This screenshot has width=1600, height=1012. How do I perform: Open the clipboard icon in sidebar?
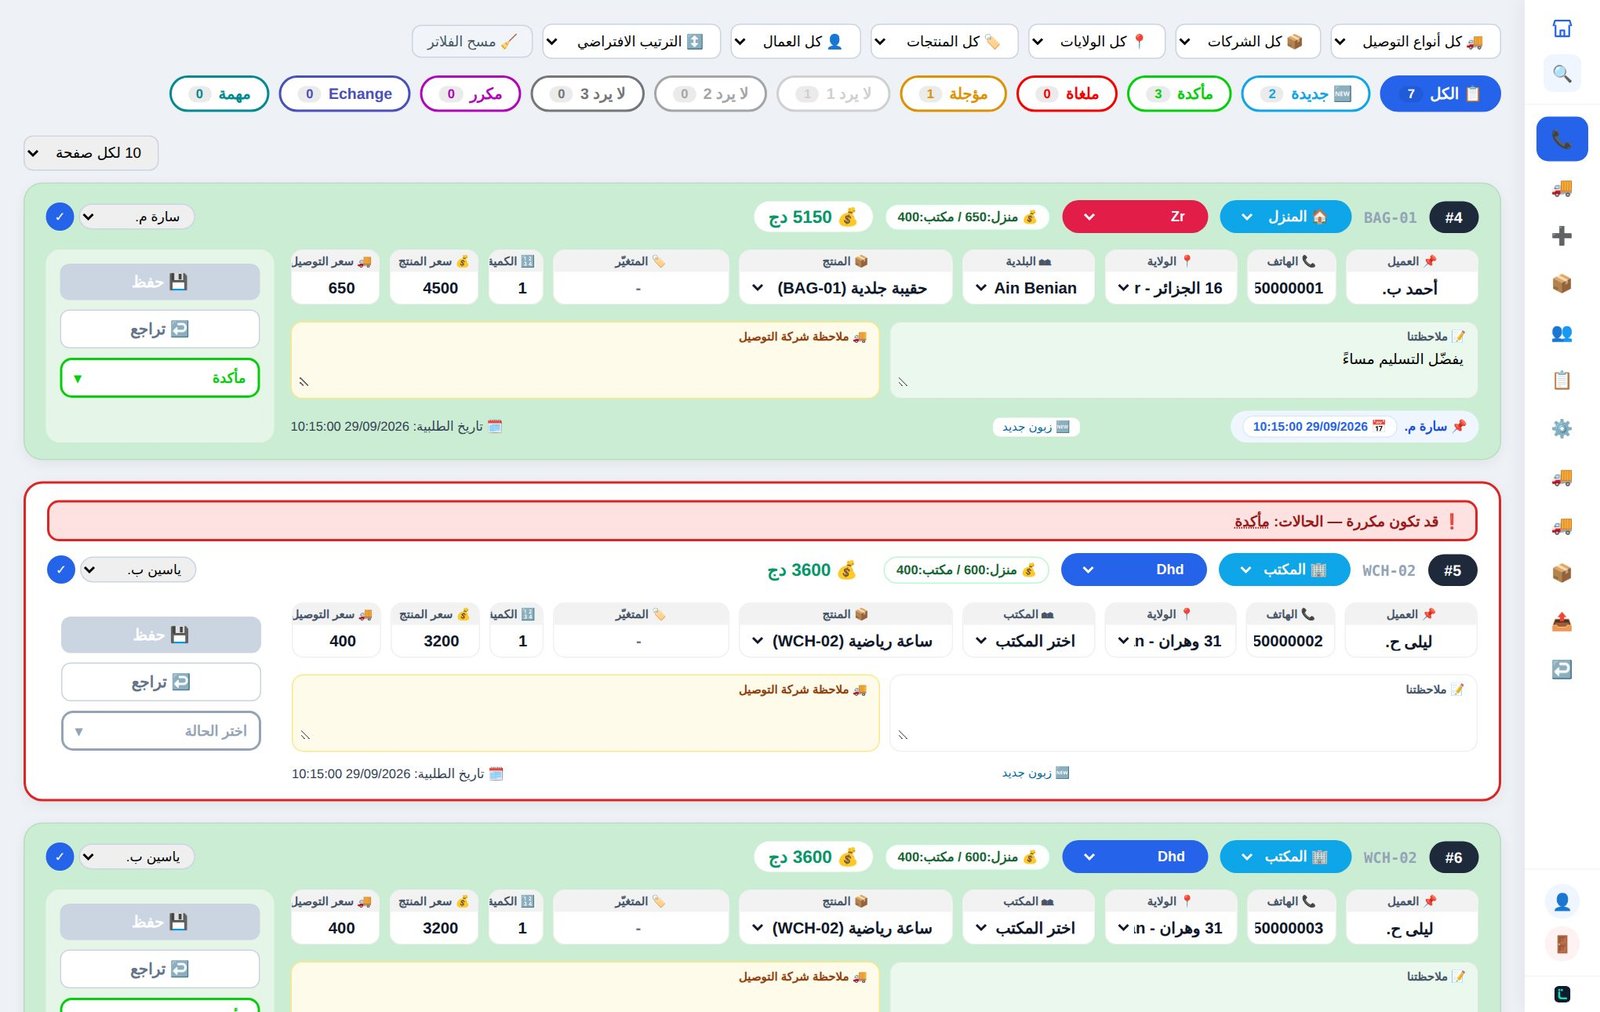point(1562,380)
